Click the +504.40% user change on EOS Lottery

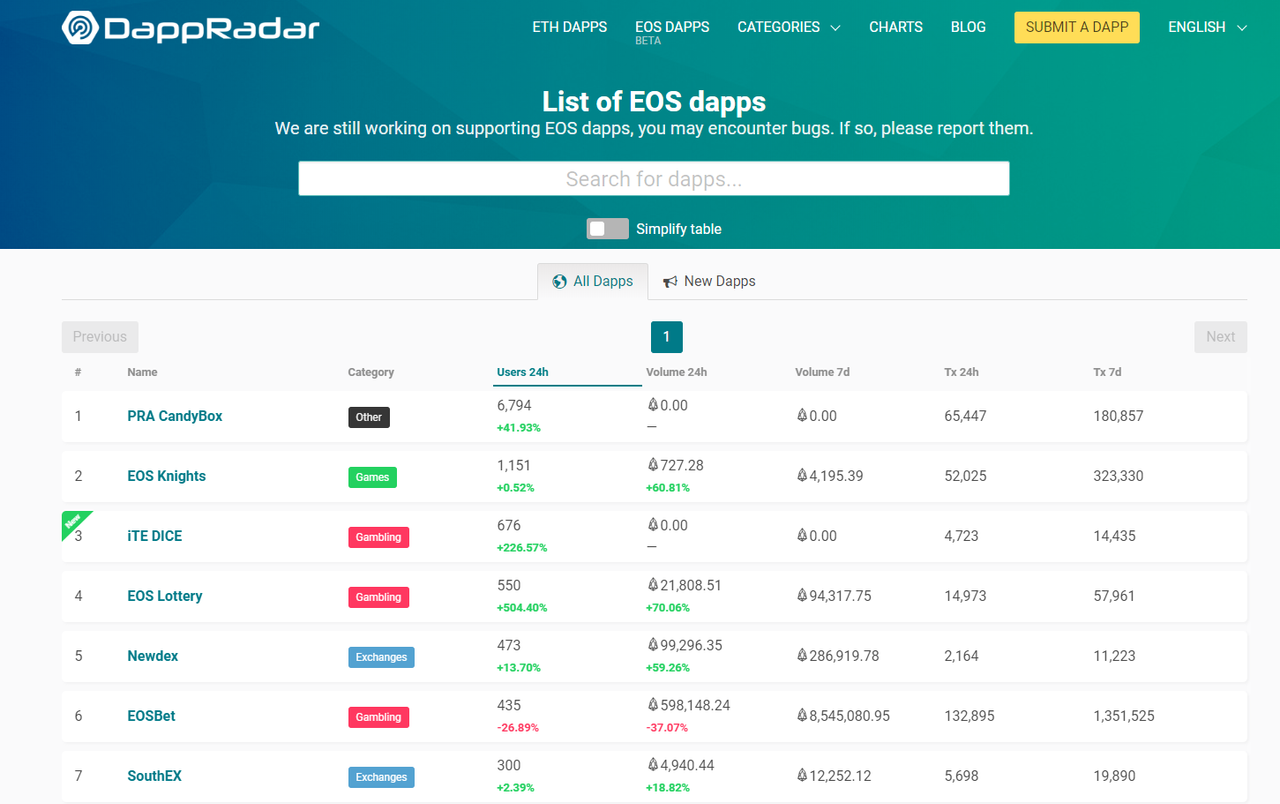(x=522, y=608)
